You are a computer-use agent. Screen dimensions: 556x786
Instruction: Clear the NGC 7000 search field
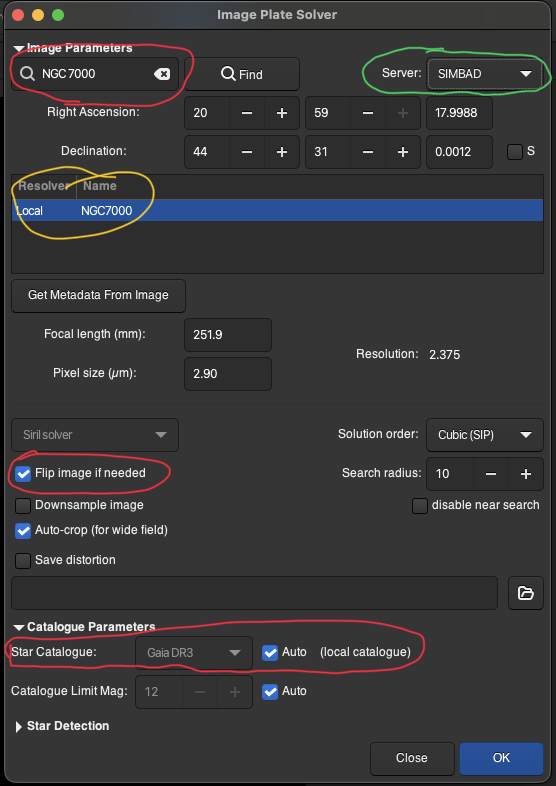pos(161,74)
